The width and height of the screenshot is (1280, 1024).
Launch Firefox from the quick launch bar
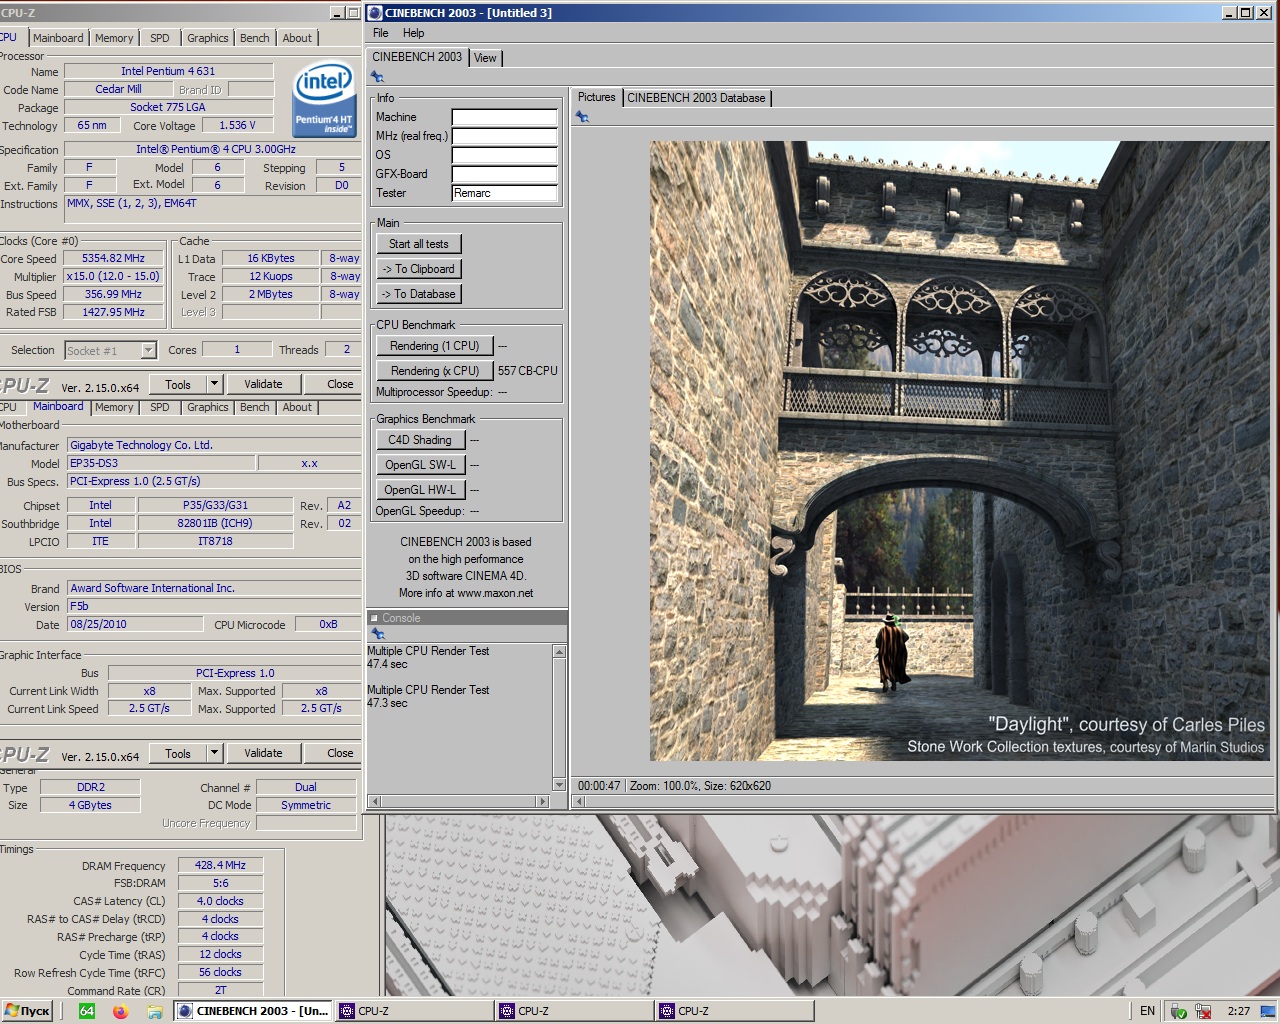tap(121, 1011)
